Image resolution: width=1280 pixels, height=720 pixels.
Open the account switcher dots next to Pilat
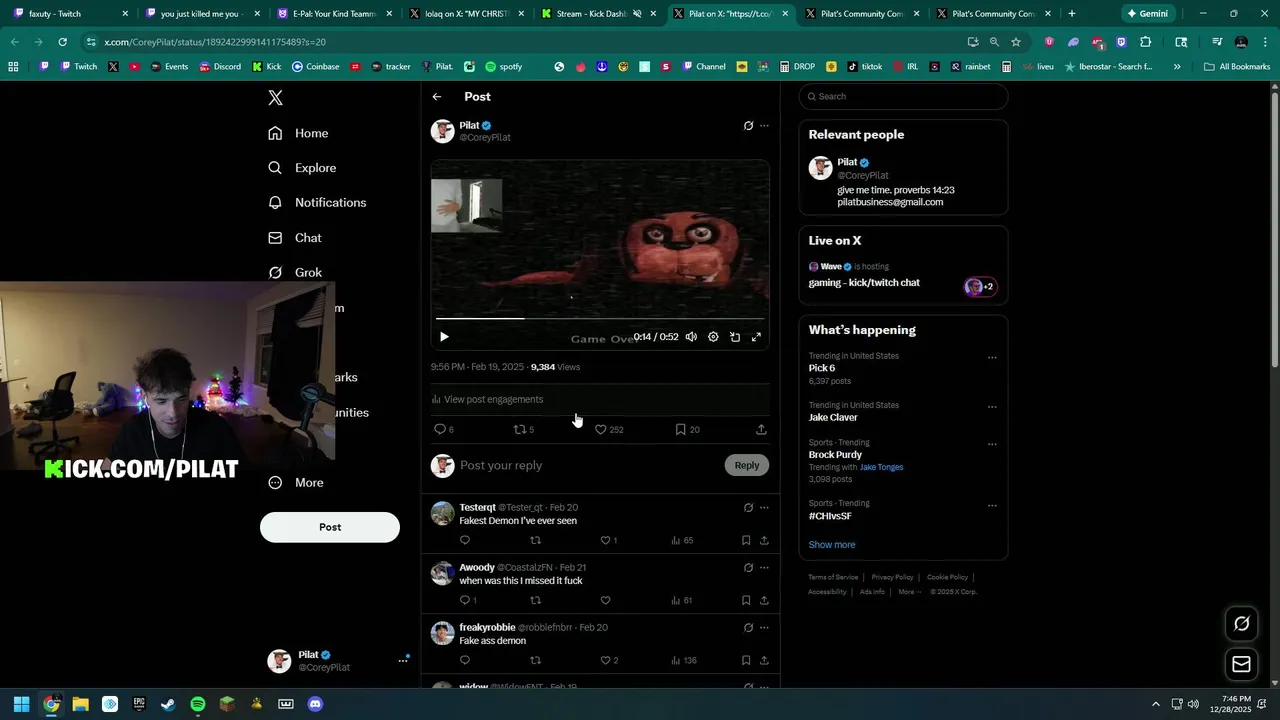pyautogui.click(x=403, y=660)
